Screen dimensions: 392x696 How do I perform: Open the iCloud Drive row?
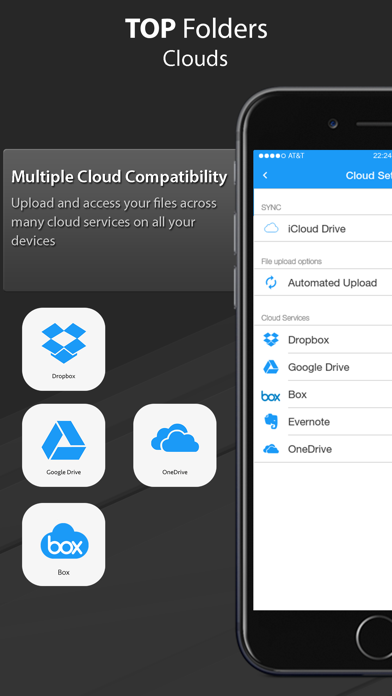pyautogui.click(x=323, y=229)
